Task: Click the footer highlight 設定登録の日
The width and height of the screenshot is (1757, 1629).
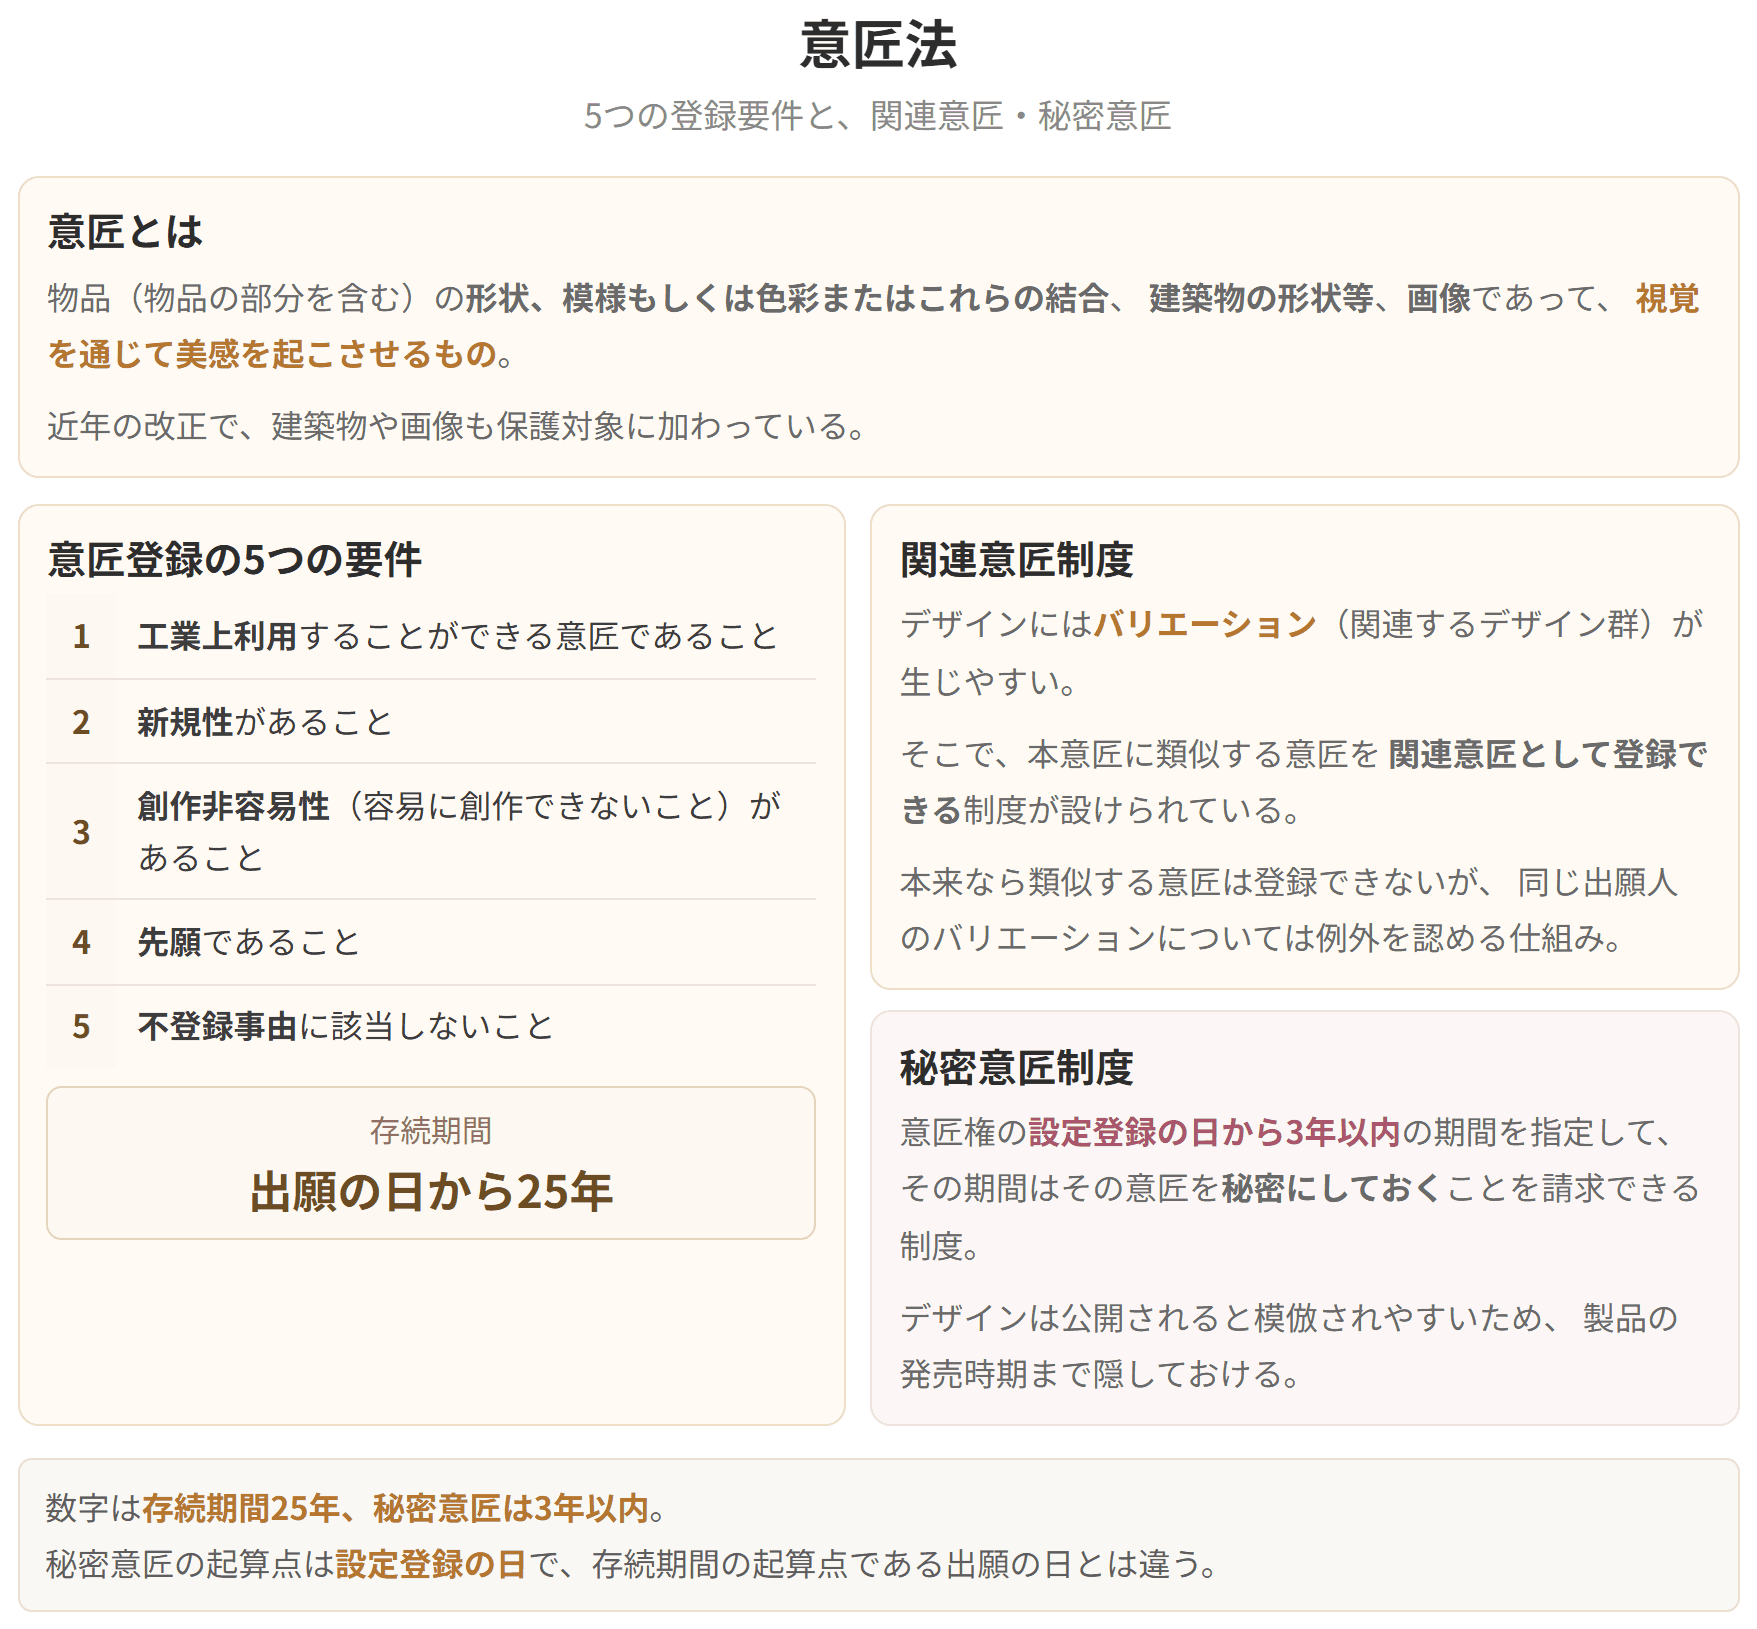Action: click(431, 1564)
